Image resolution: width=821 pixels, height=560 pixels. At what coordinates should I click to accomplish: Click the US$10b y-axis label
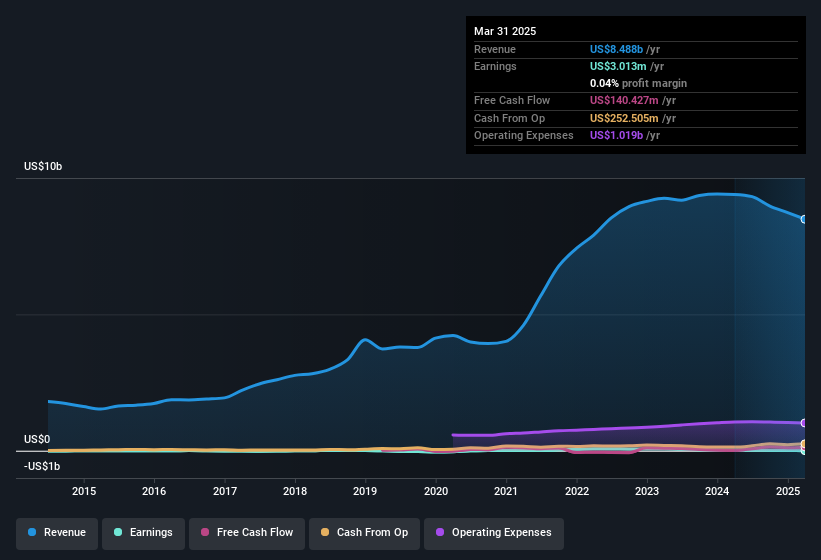pos(43,166)
